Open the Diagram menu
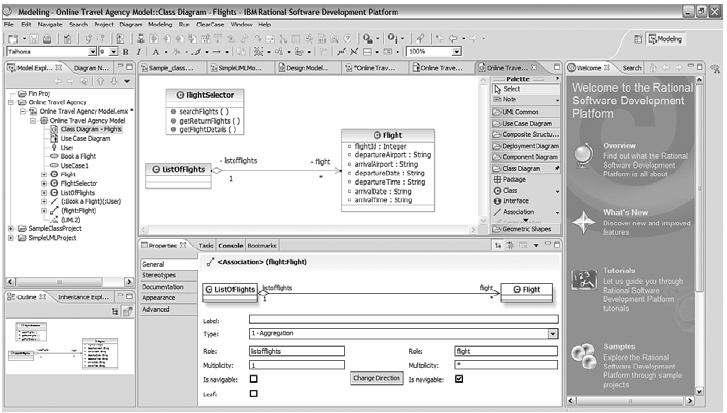 pyautogui.click(x=131, y=25)
